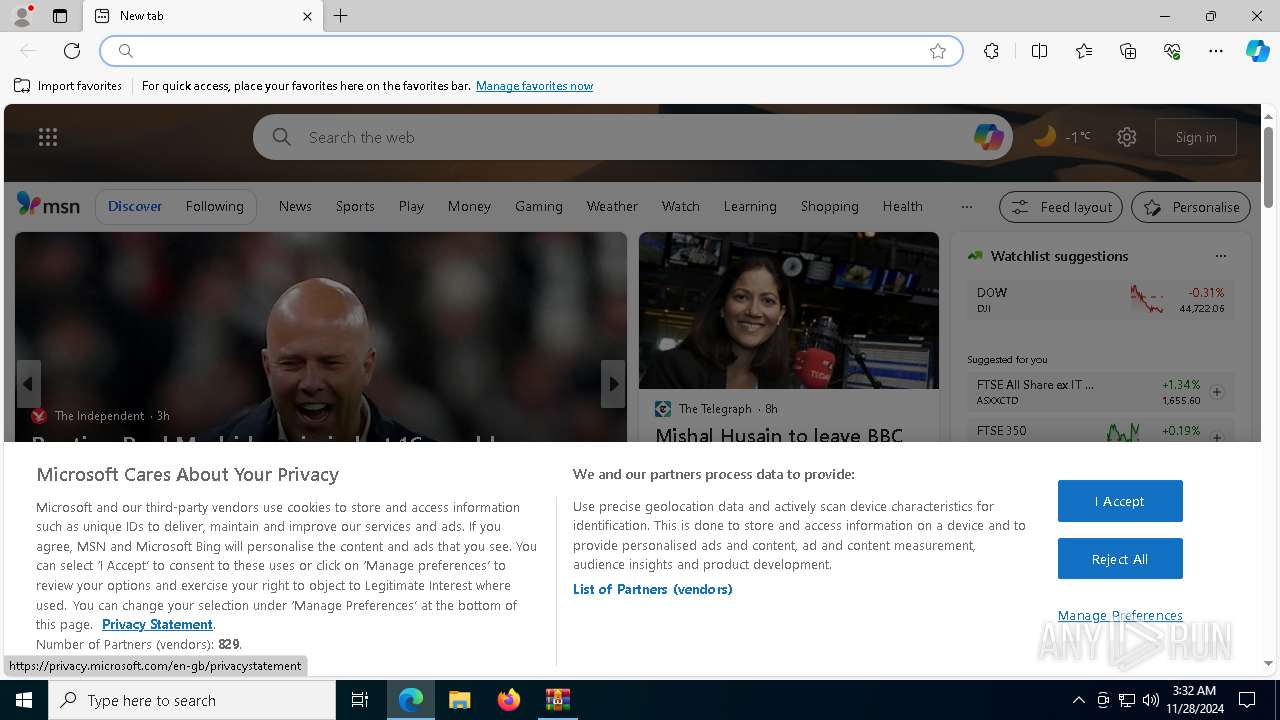1280x720 pixels.
Task: Show hidden system tray icons
Action: [1078, 700]
